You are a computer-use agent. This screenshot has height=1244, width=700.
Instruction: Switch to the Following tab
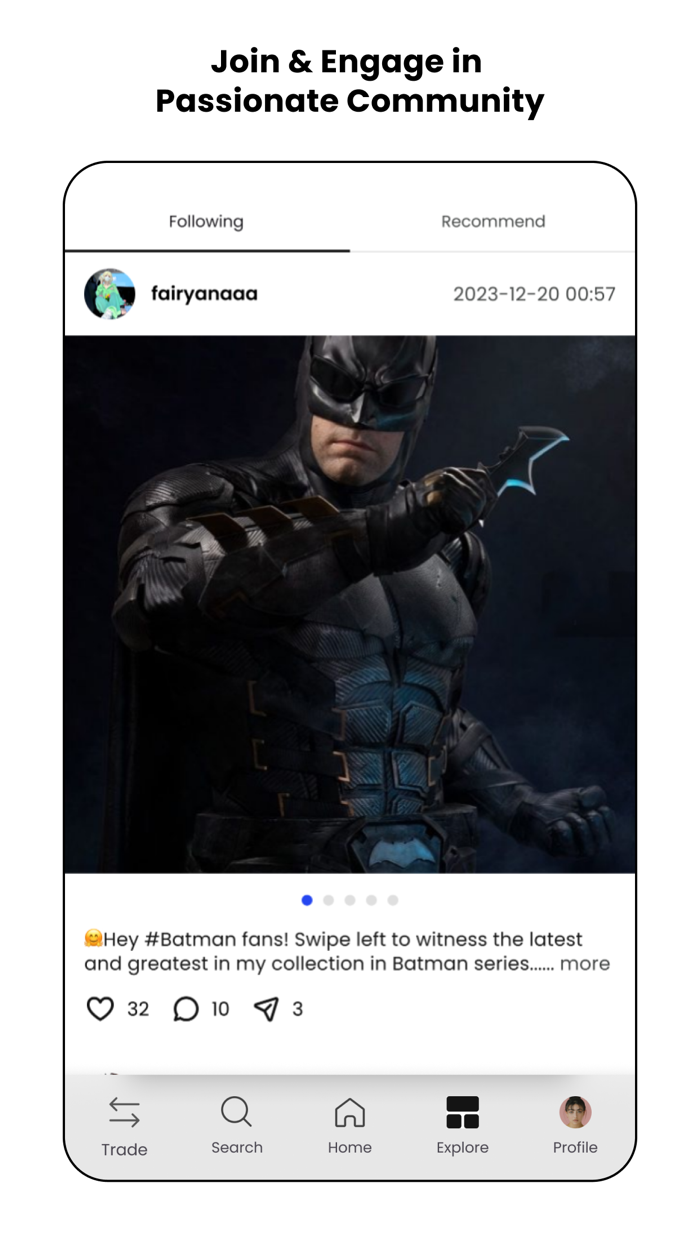[206, 222]
